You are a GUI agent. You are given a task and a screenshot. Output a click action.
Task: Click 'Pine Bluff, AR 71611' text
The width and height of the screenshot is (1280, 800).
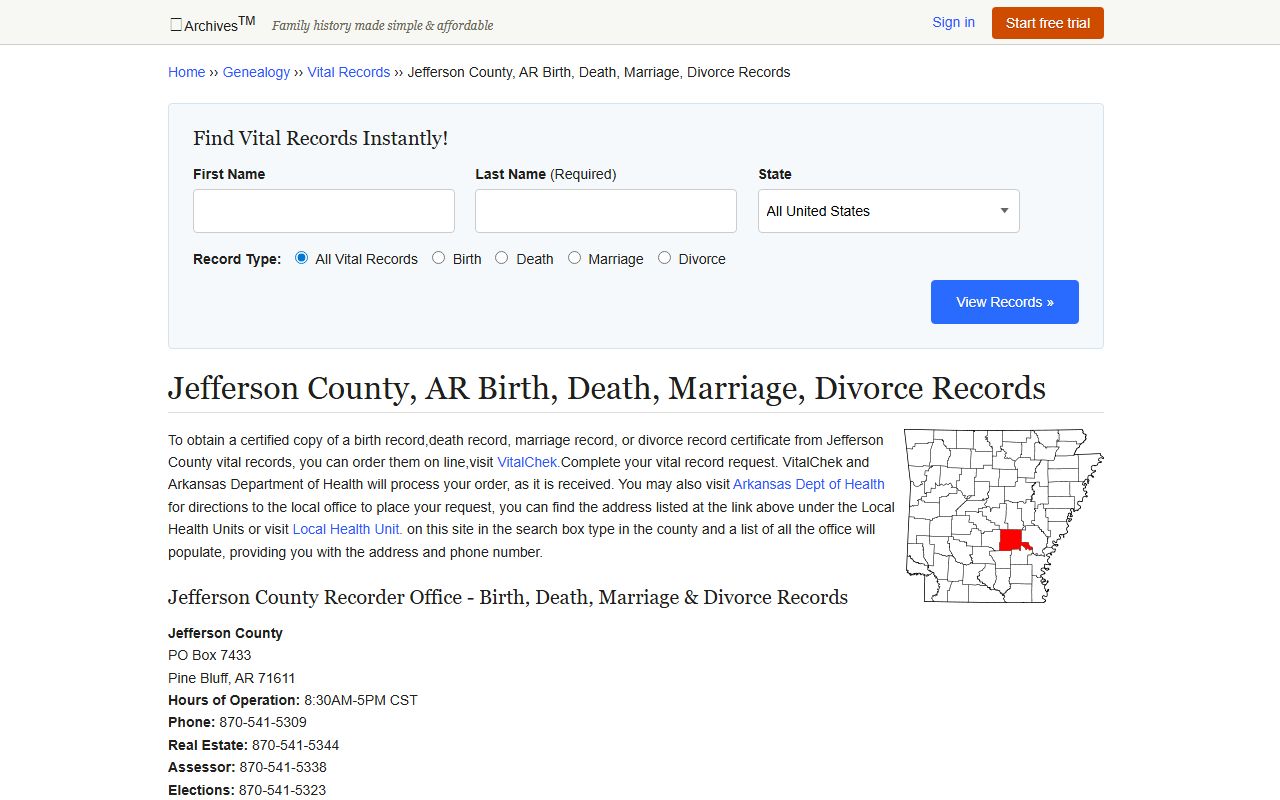[232, 678]
